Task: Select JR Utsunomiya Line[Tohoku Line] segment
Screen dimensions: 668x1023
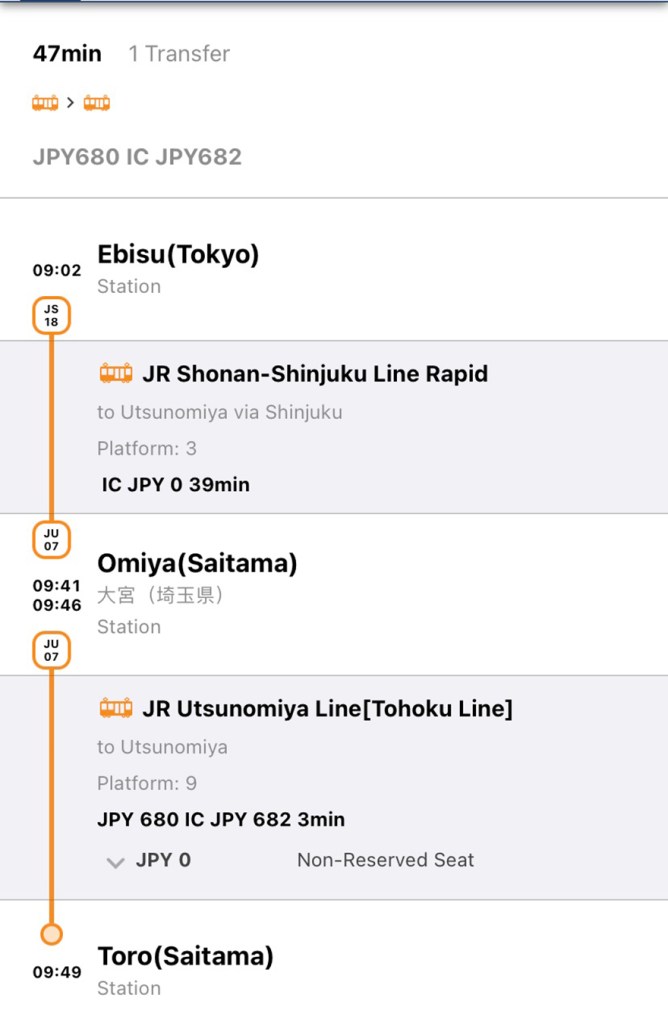Action: point(327,709)
